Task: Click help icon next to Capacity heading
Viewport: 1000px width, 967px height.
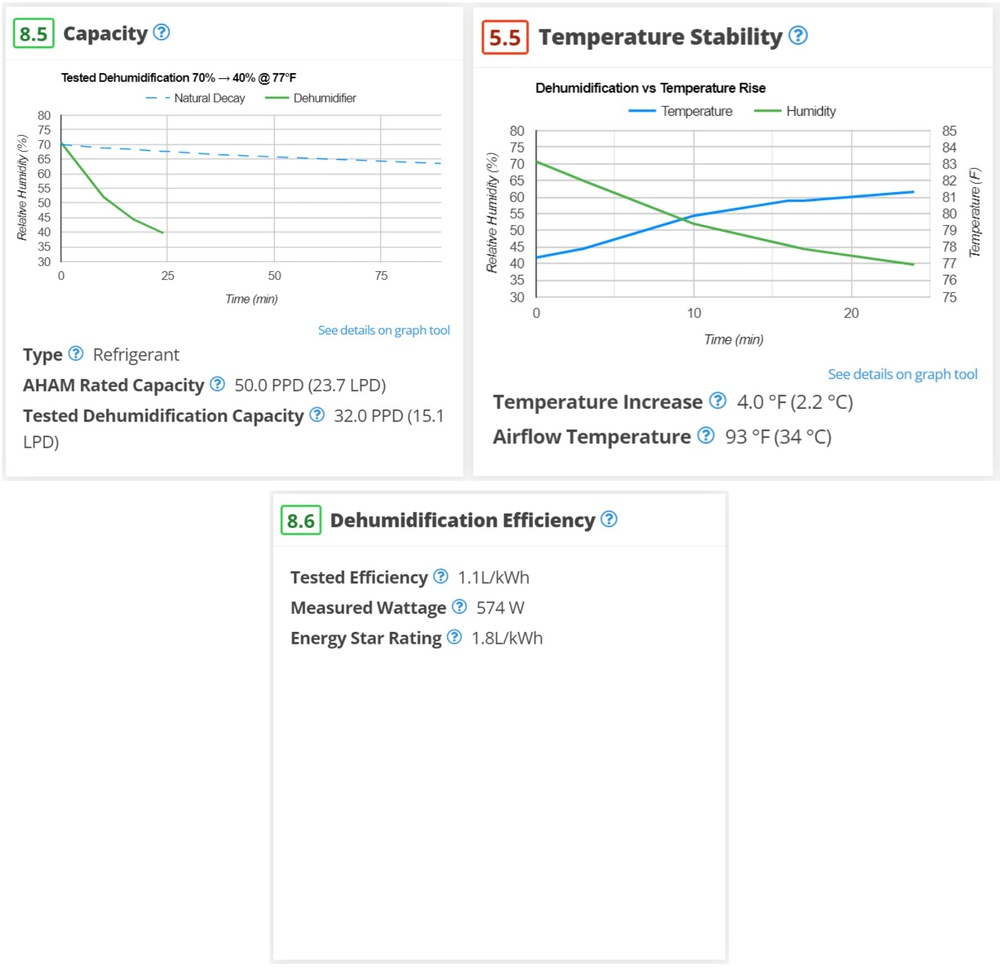Action: pos(161,32)
